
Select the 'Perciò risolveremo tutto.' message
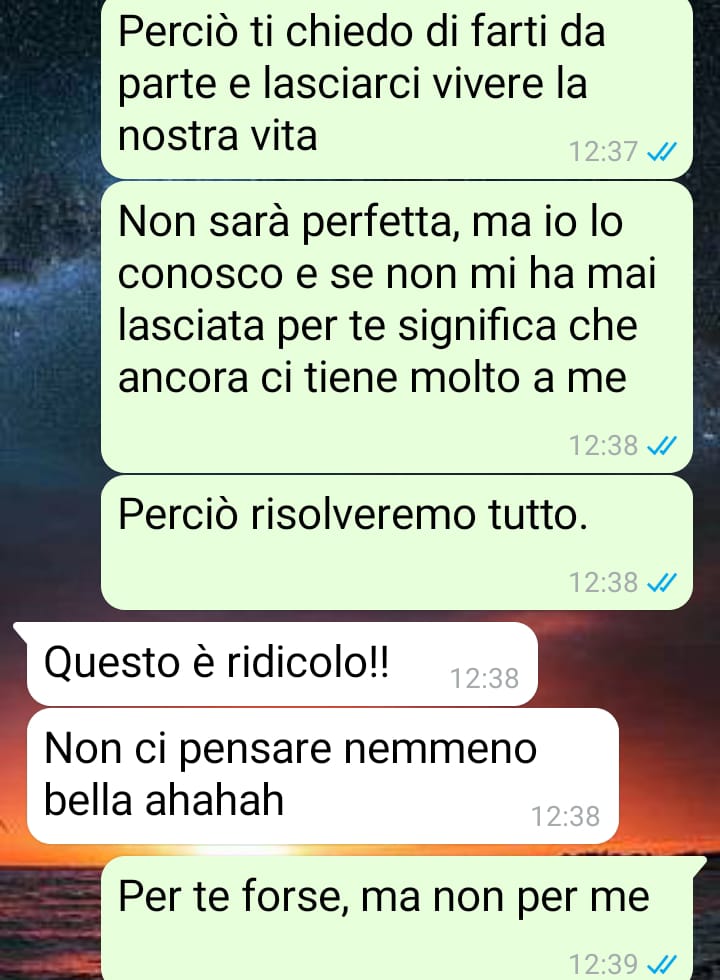(x=397, y=542)
